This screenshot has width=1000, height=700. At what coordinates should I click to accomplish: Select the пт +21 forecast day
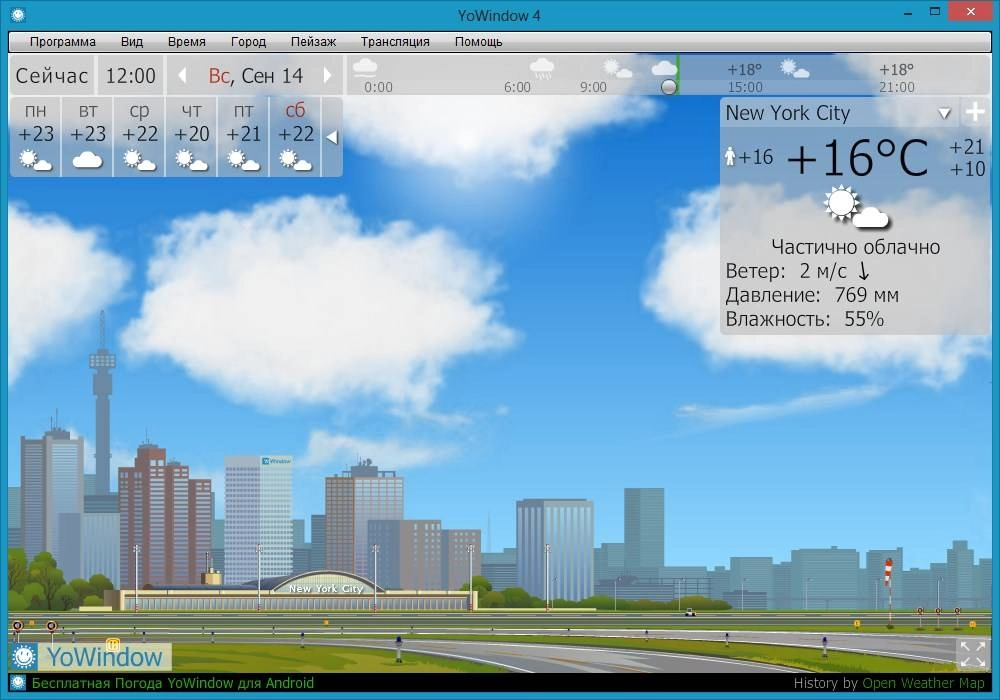243,136
